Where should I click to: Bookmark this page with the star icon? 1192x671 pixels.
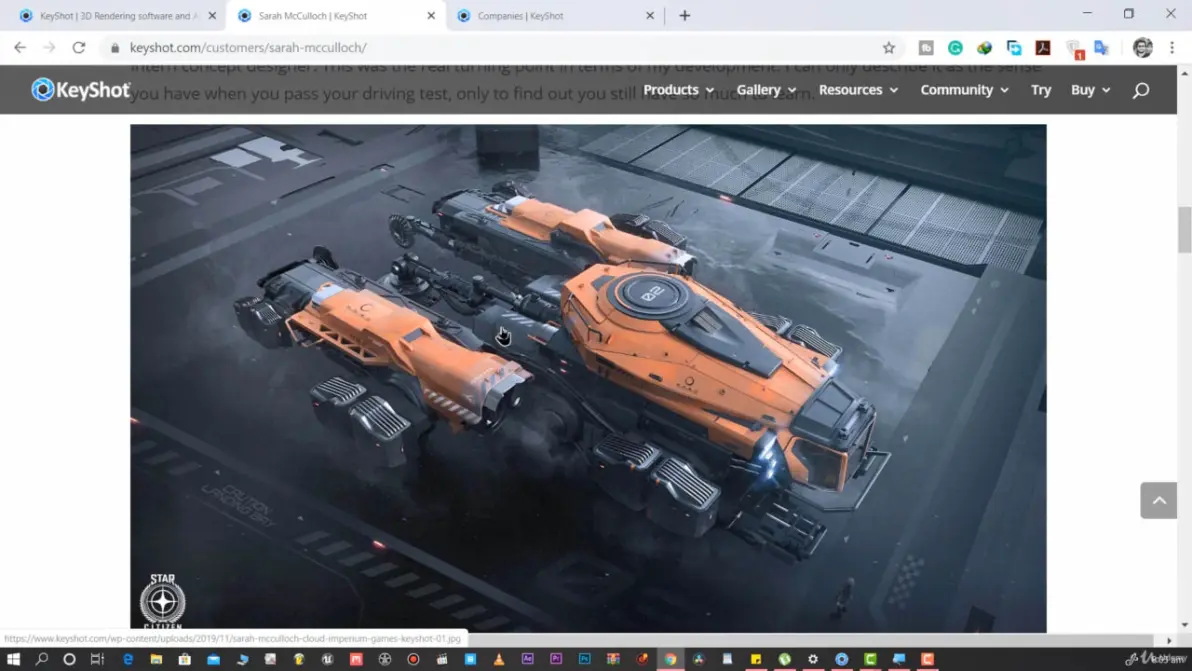coord(889,48)
